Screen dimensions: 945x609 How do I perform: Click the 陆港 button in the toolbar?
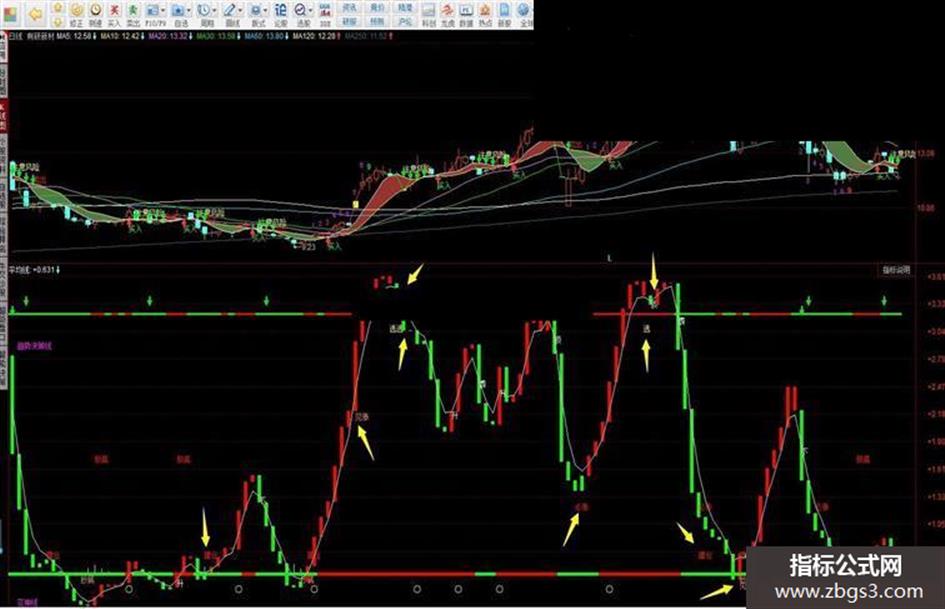pyautogui.click(x=405, y=7)
